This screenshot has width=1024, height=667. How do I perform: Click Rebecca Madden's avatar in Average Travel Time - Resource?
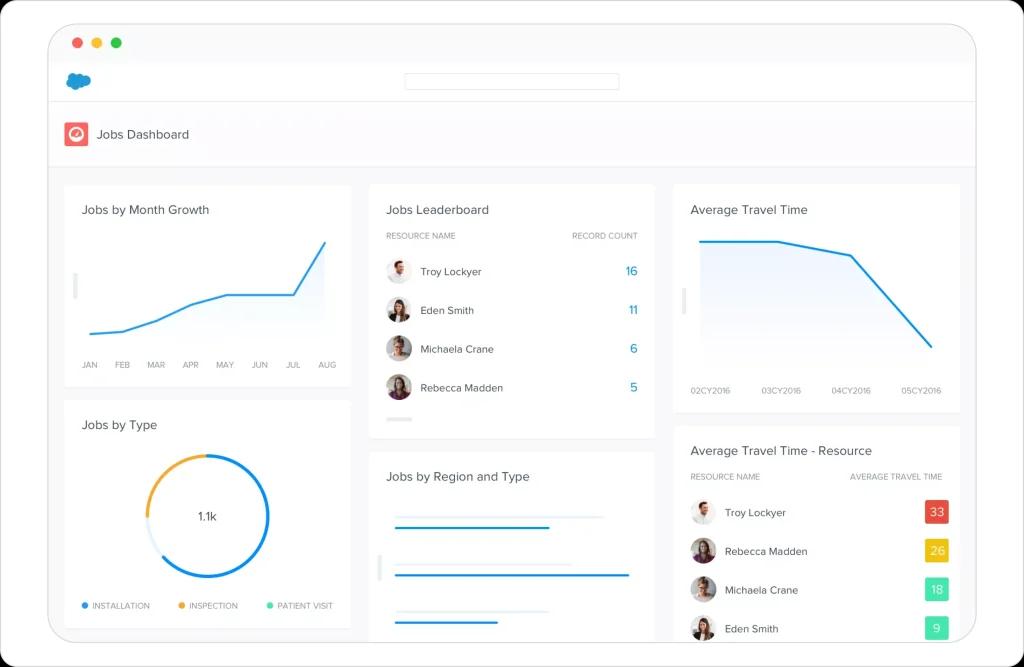pos(703,551)
